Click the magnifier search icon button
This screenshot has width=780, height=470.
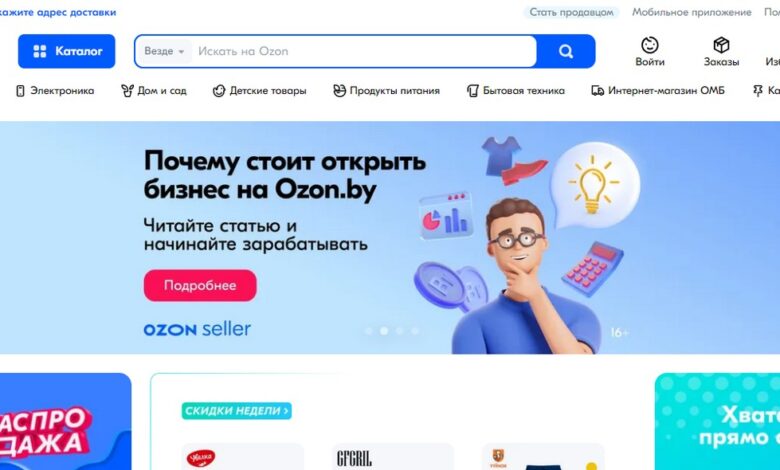point(566,51)
